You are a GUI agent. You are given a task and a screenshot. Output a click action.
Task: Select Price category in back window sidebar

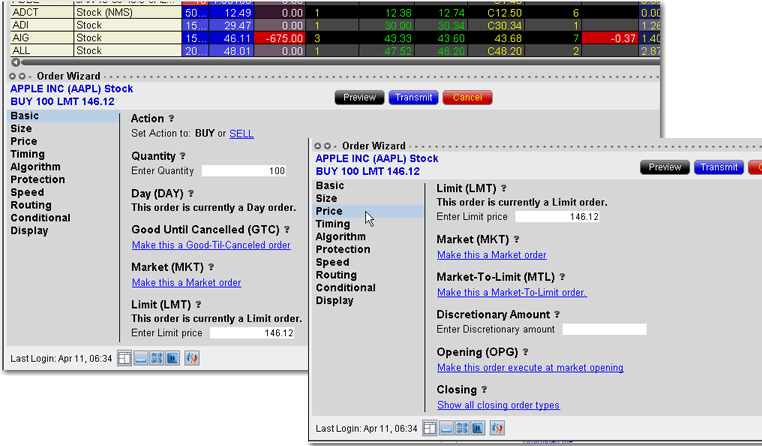click(24, 141)
